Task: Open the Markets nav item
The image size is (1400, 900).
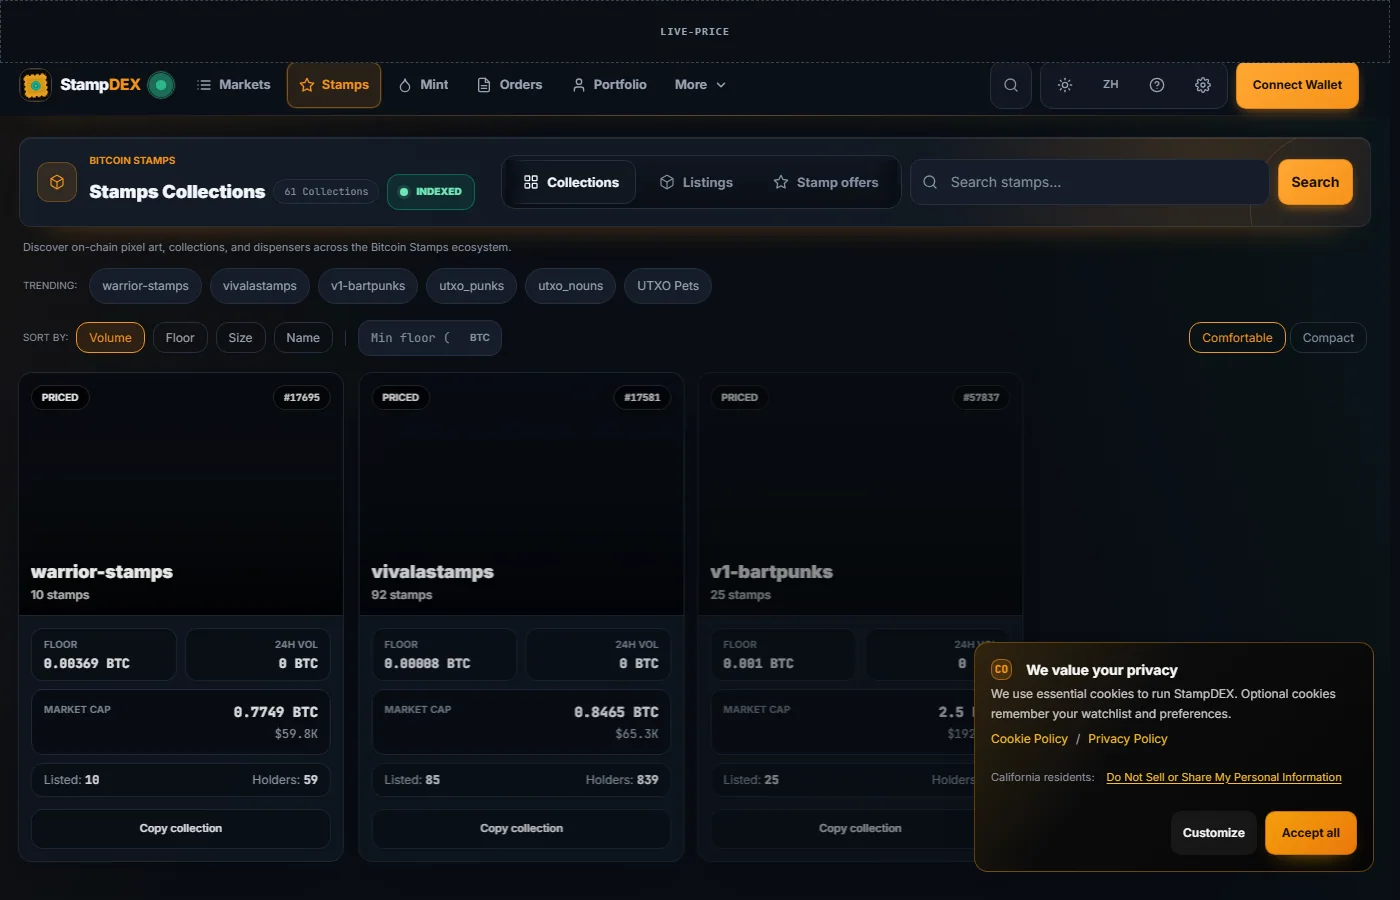Action: pyautogui.click(x=234, y=85)
